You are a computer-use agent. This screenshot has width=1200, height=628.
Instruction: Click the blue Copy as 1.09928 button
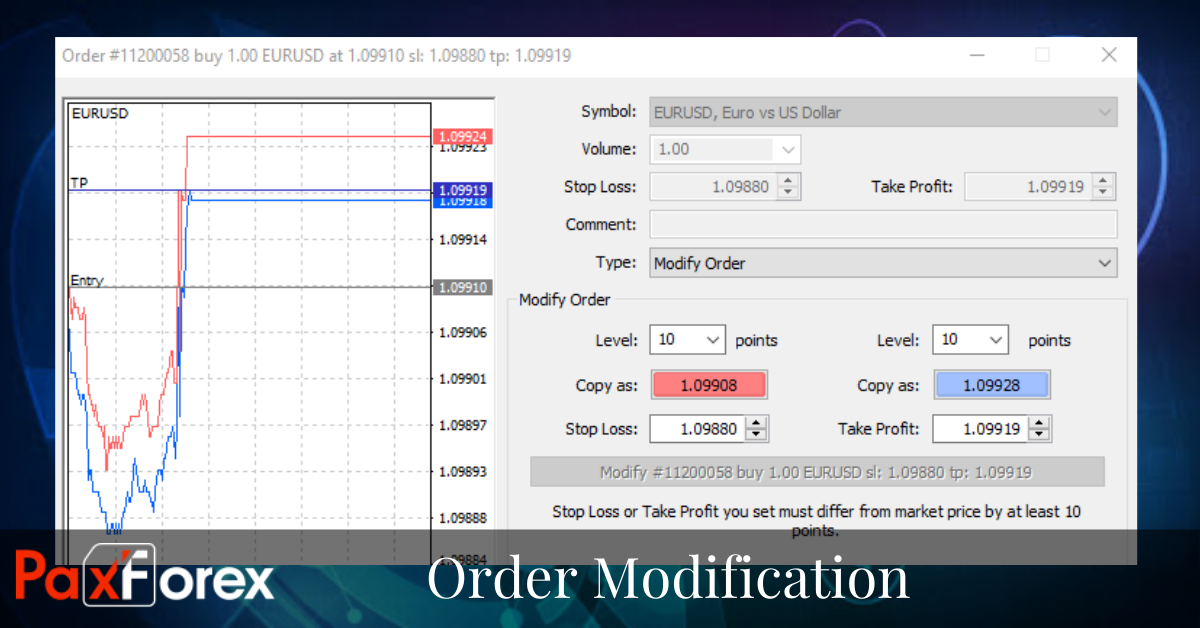click(992, 384)
